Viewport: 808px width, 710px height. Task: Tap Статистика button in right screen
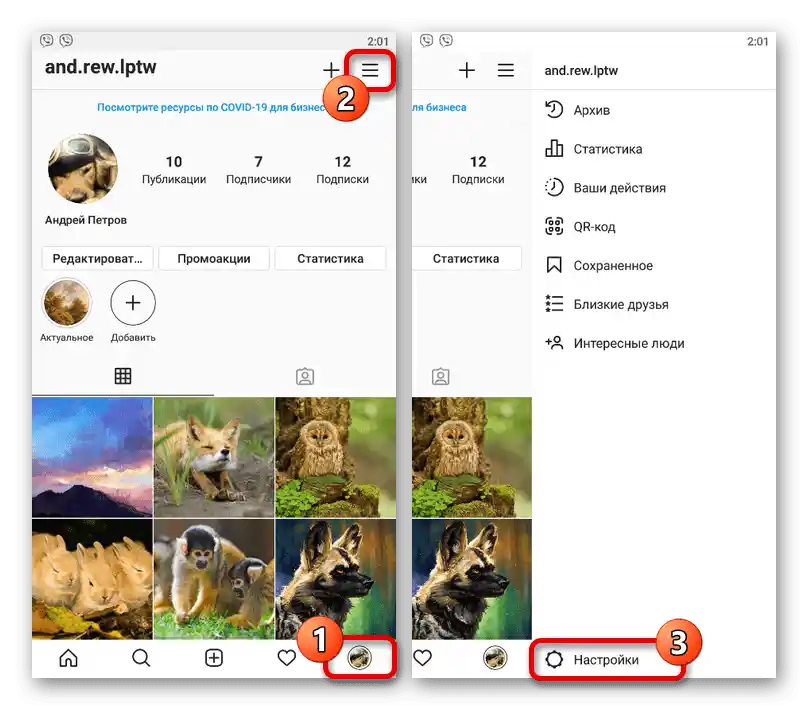coord(466,259)
